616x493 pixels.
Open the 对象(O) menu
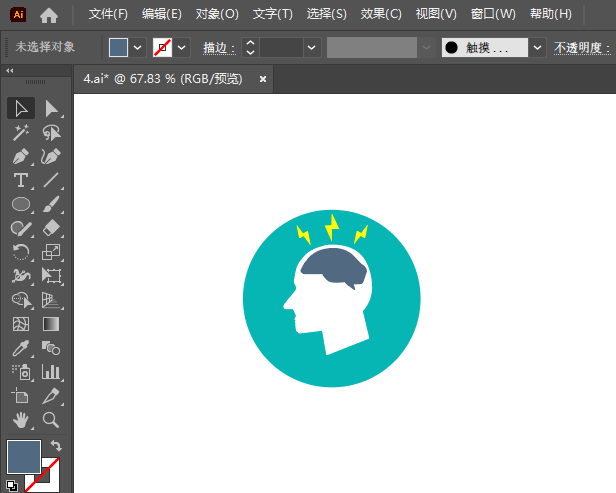(x=217, y=15)
